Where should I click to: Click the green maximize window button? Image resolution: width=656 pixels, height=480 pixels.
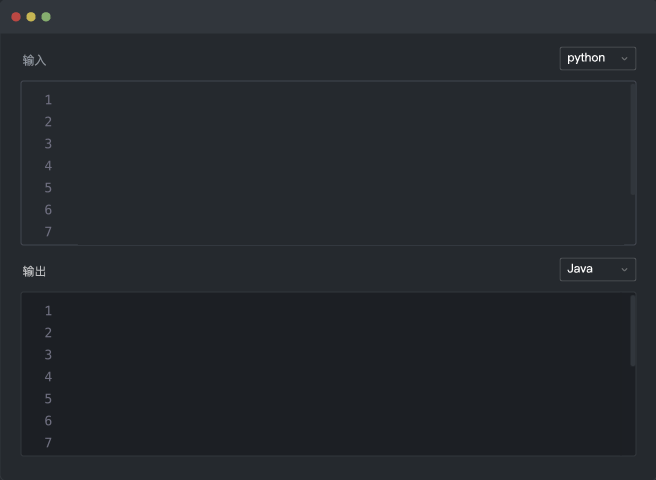click(x=46, y=17)
